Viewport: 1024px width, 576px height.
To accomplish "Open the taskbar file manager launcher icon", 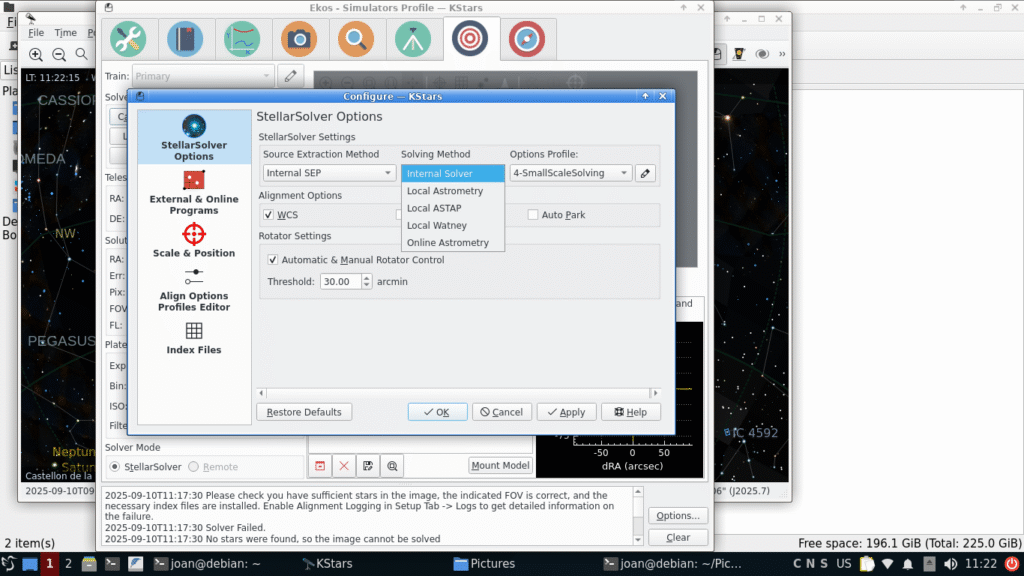I will (x=89, y=564).
